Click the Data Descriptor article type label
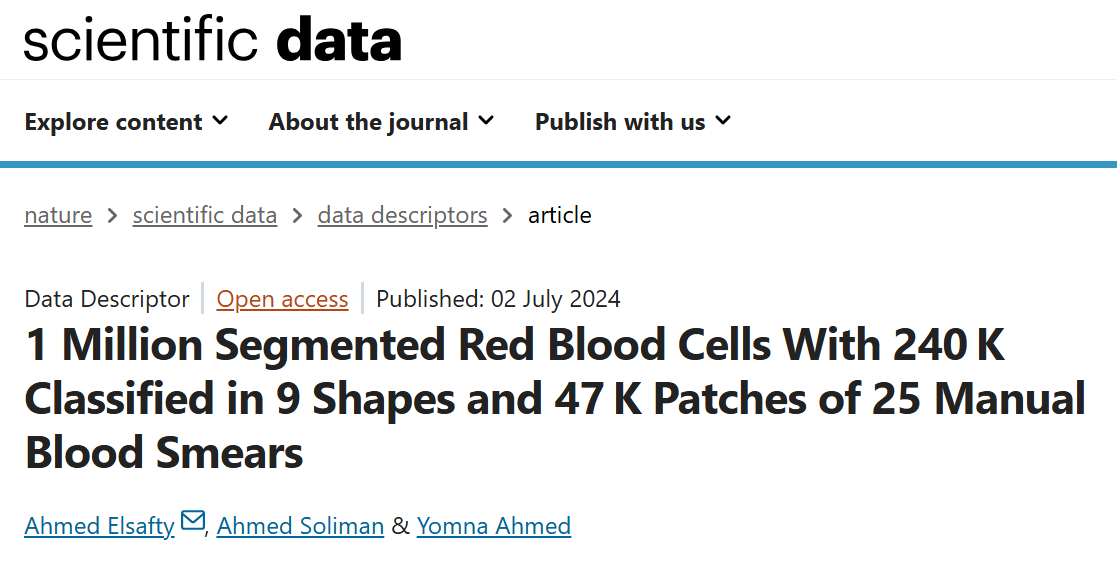The image size is (1117, 562). [107, 299]
